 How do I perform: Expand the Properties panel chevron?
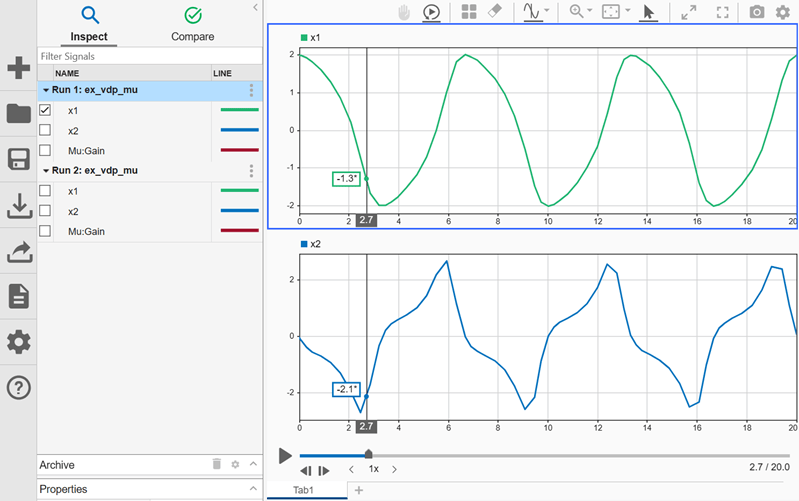tap(253, 488)
